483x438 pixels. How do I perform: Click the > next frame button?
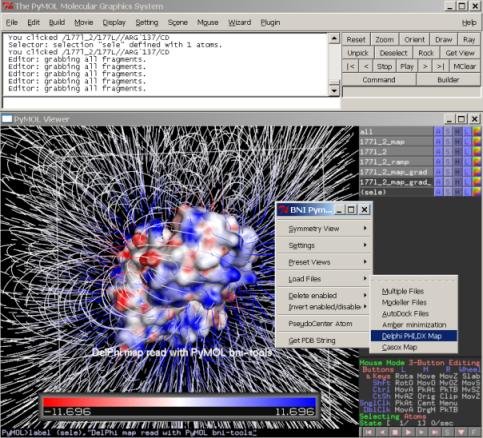425,66
